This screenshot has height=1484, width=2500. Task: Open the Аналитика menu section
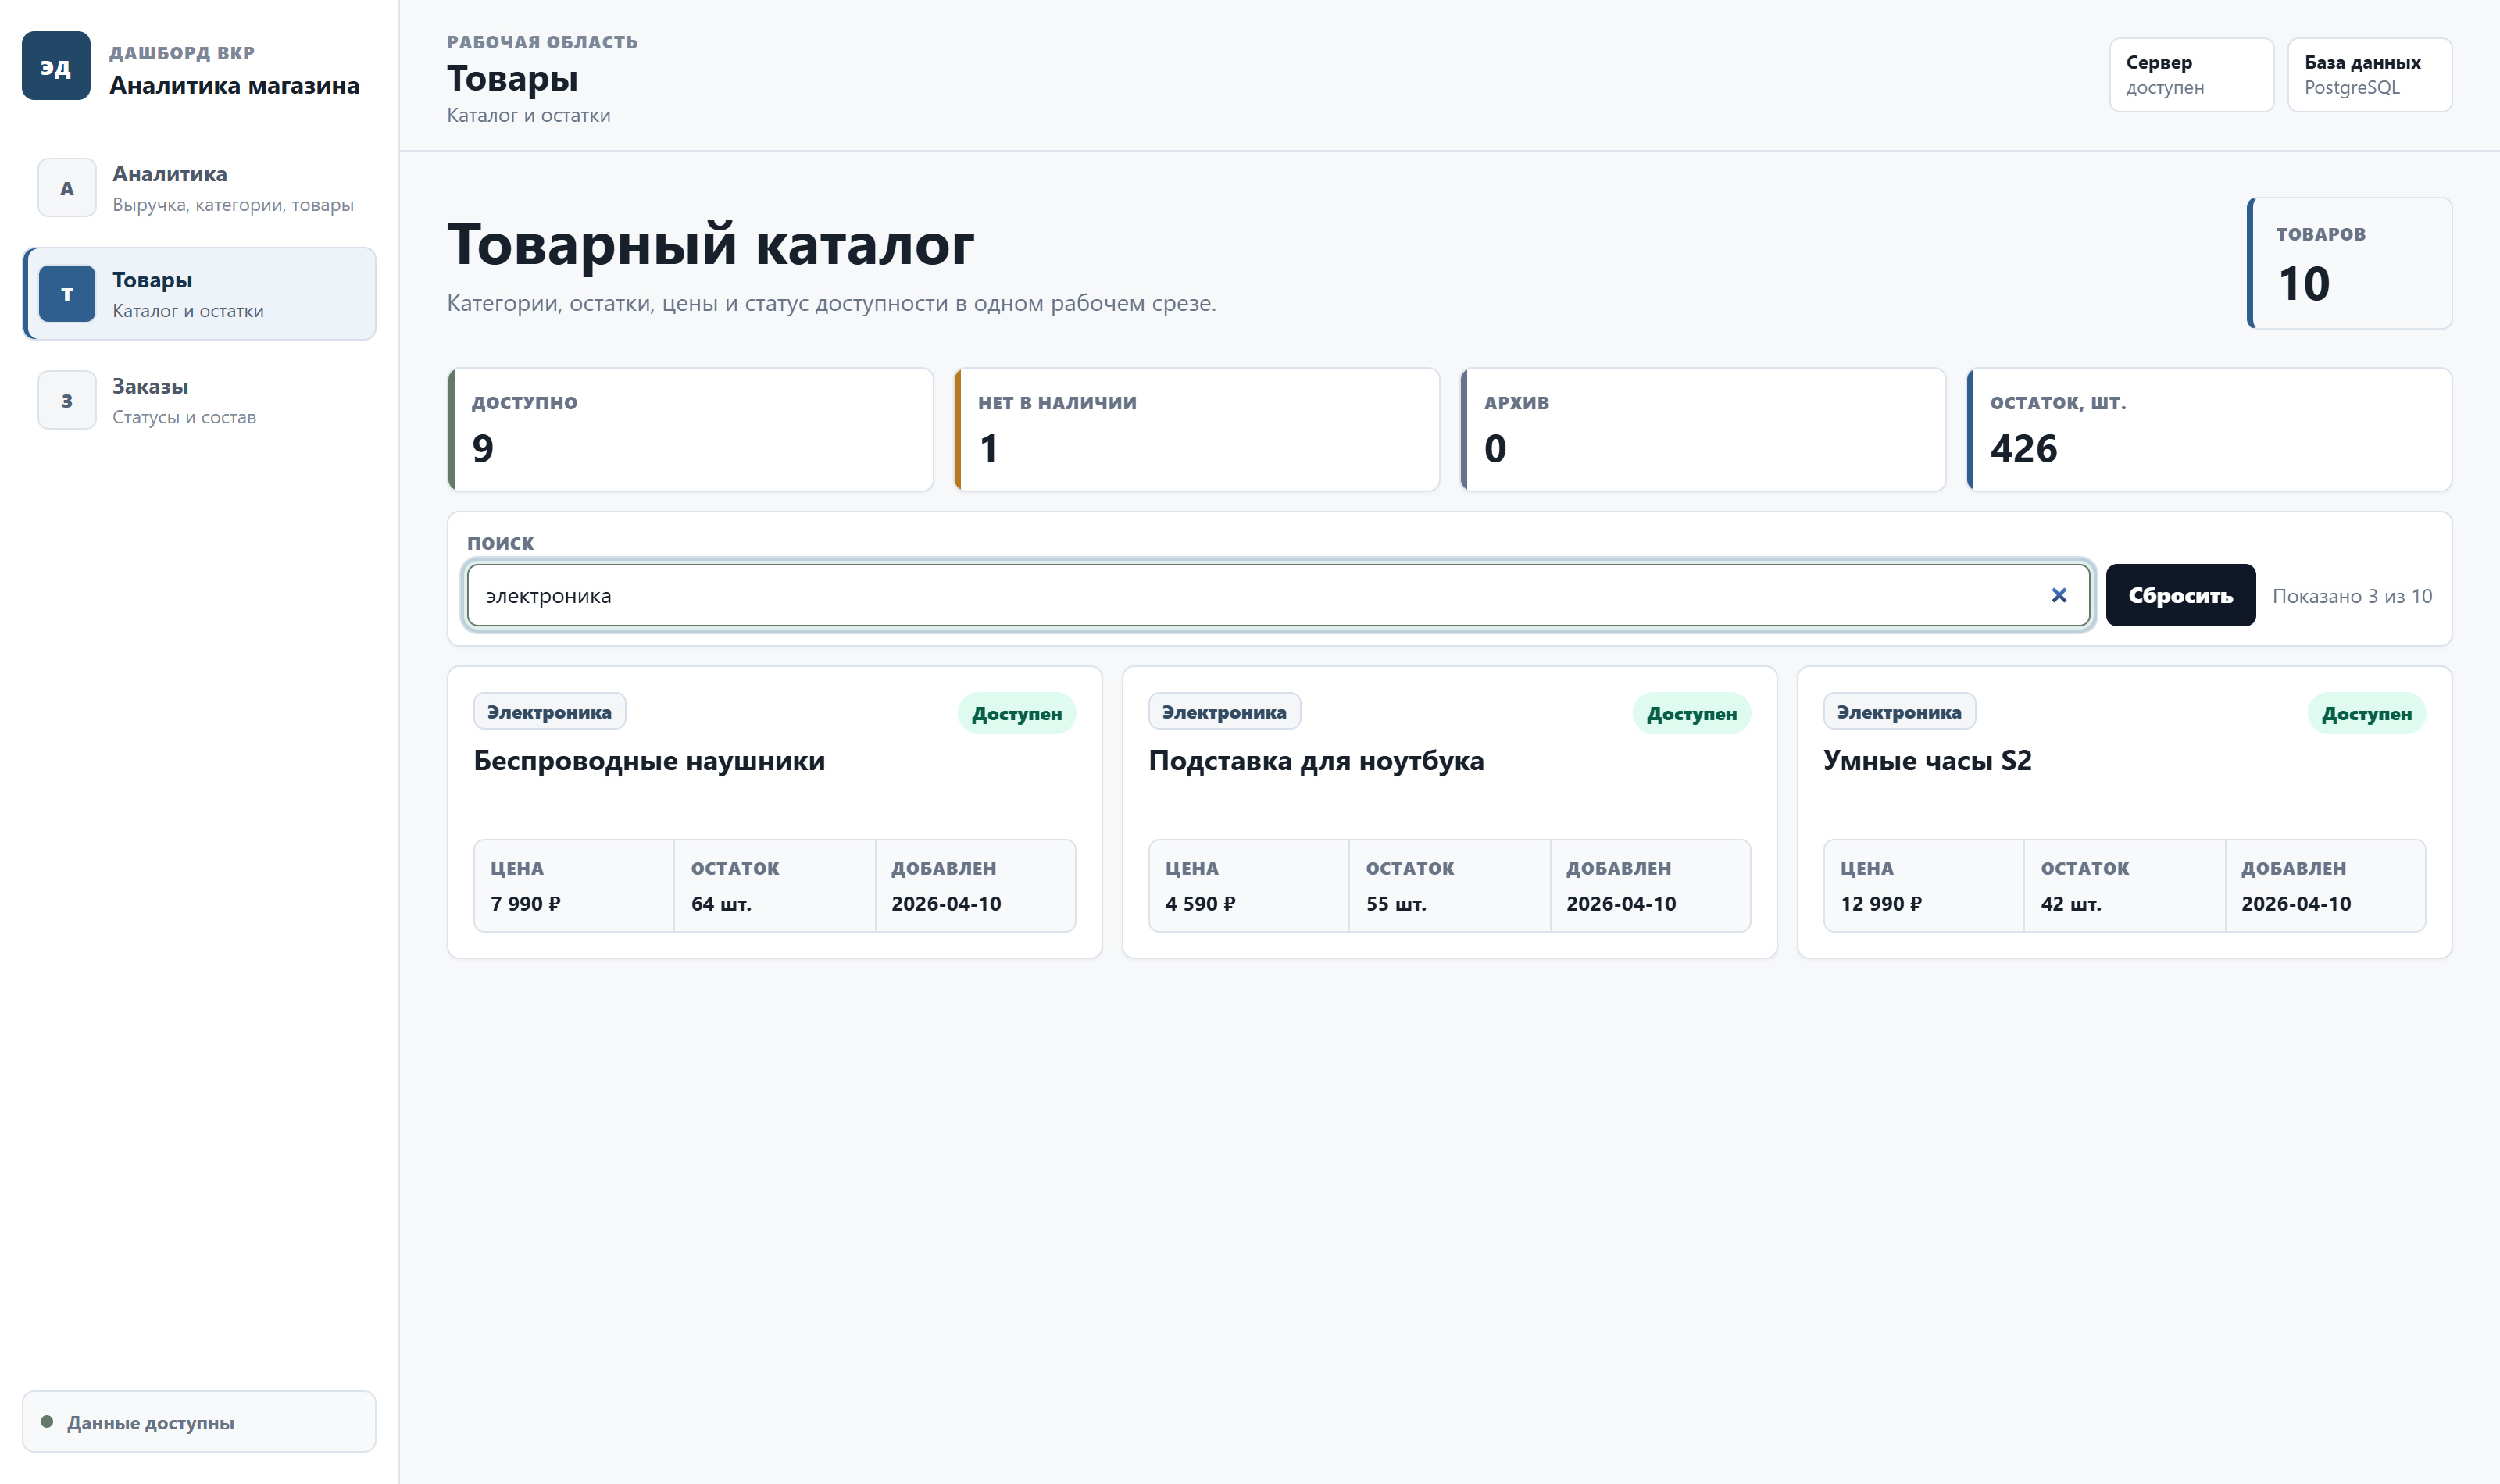click(x=200, y=188)
